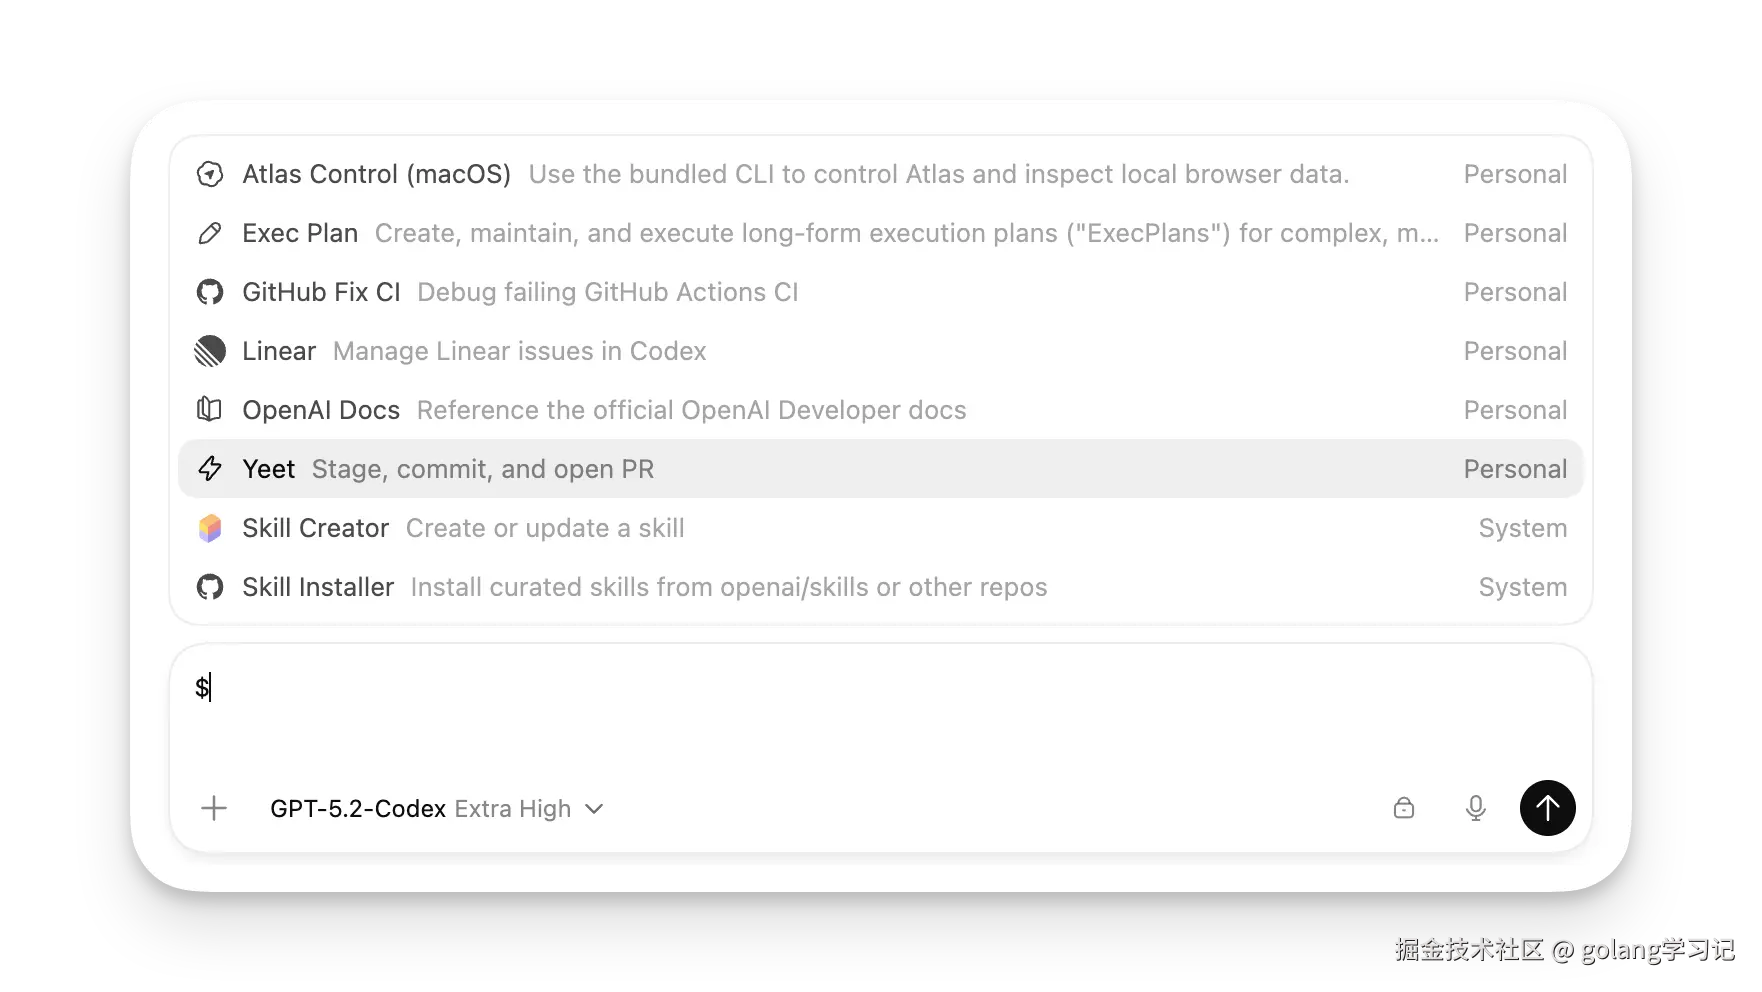Image resolution: width=1762 pixels, height=992 pixels.
Task: Click the Skill Creator colorful cube icon
Action: tap(210, 528)
